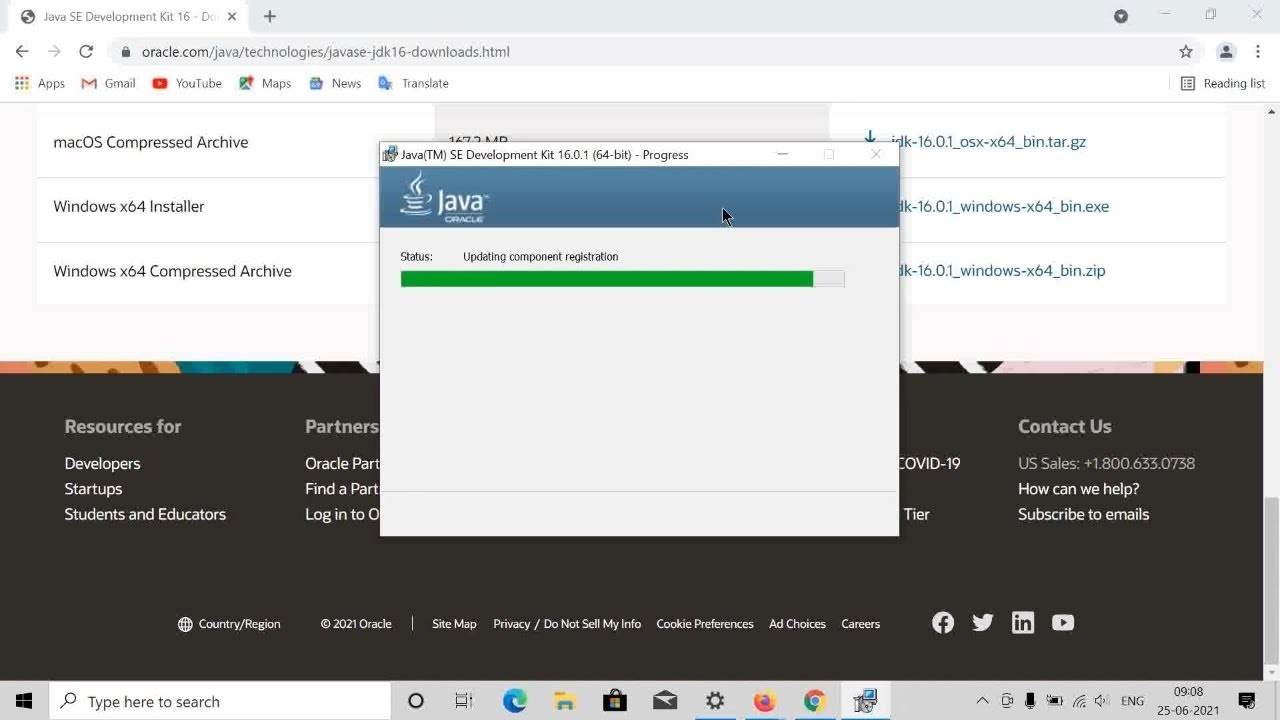Open Task View on taskbar
The width and height of the screenshot is (1280, 720).
pos(464,701)
